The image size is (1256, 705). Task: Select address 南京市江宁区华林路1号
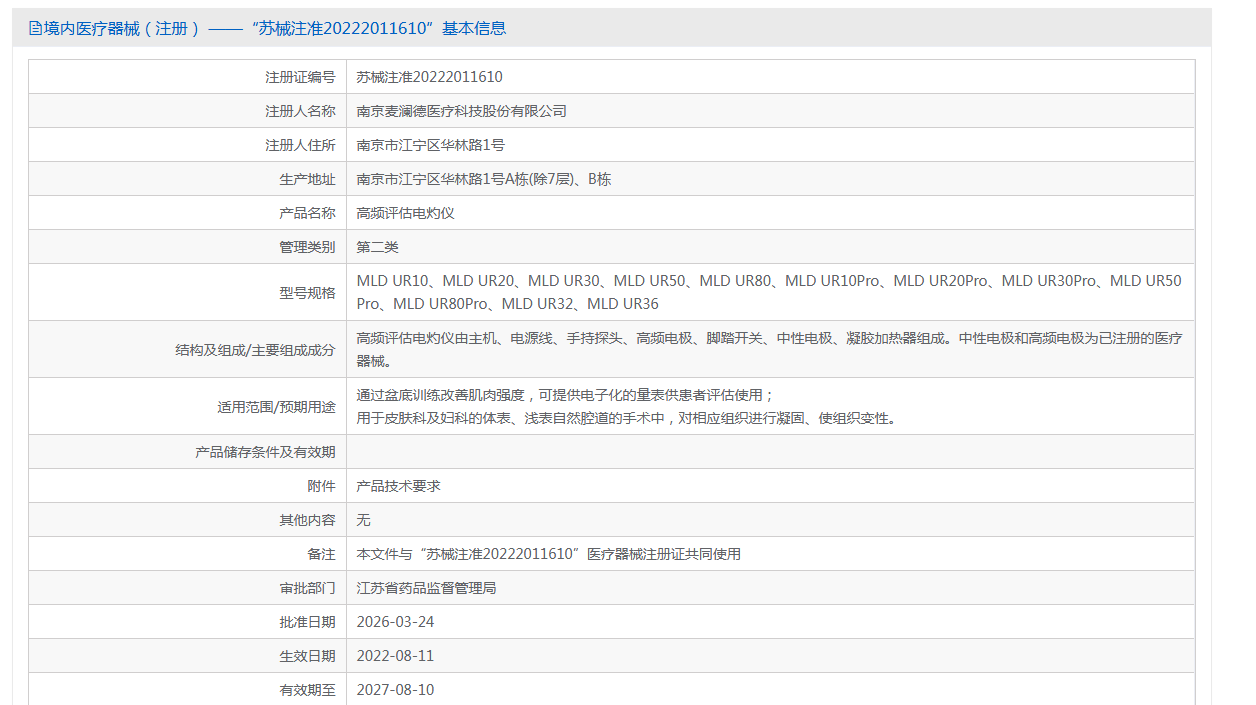431,145
